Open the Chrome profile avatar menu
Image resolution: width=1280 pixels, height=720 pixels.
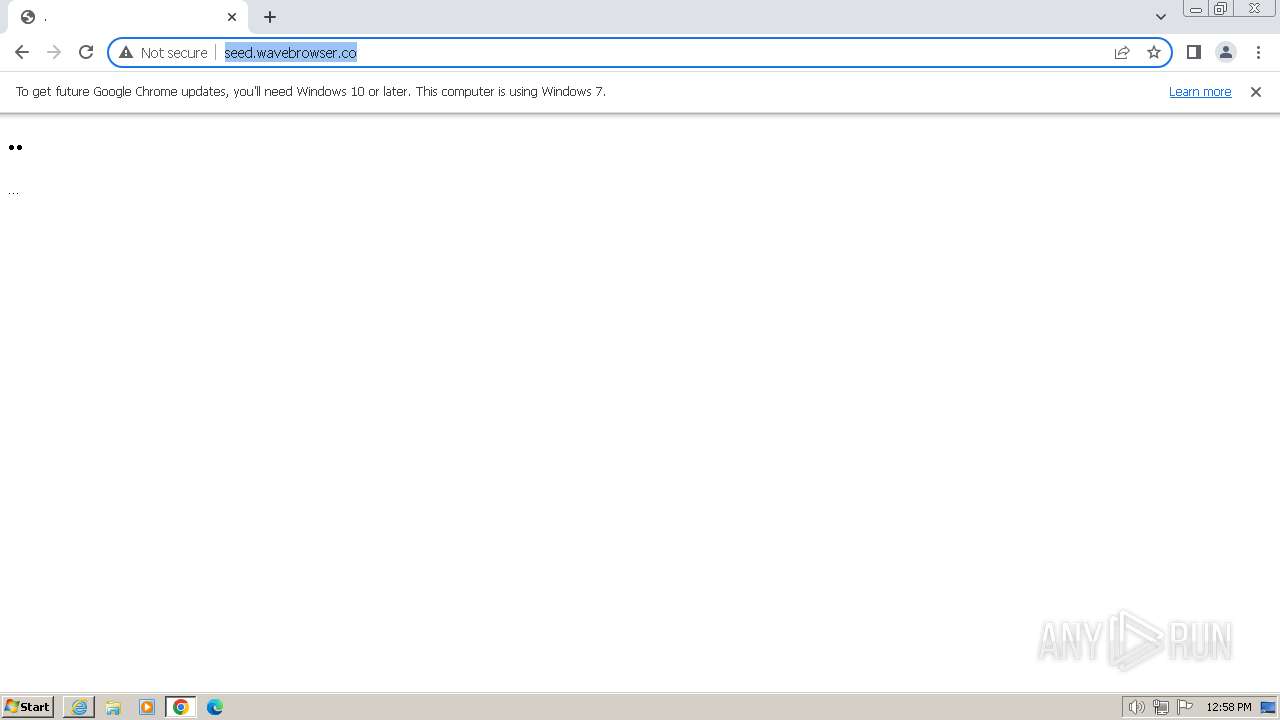pyautogui.click(x=1225, y=52)
